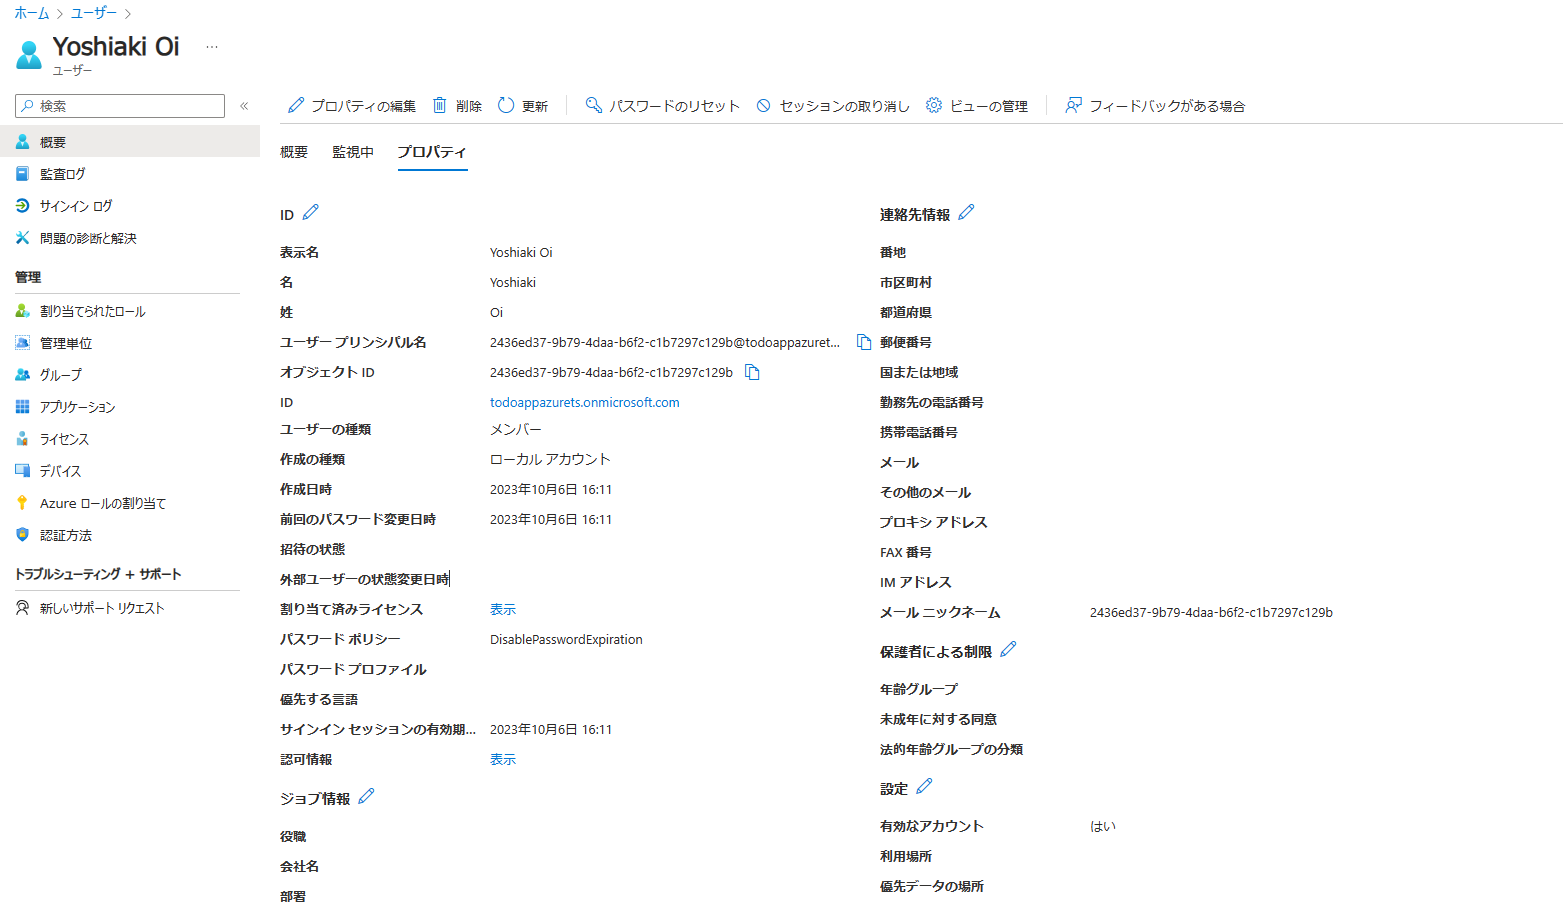The width and height of the screenshot is (1563, 911).
Task: Click the edit pencil next to ジョブ情報
Action: pos(366,796)
